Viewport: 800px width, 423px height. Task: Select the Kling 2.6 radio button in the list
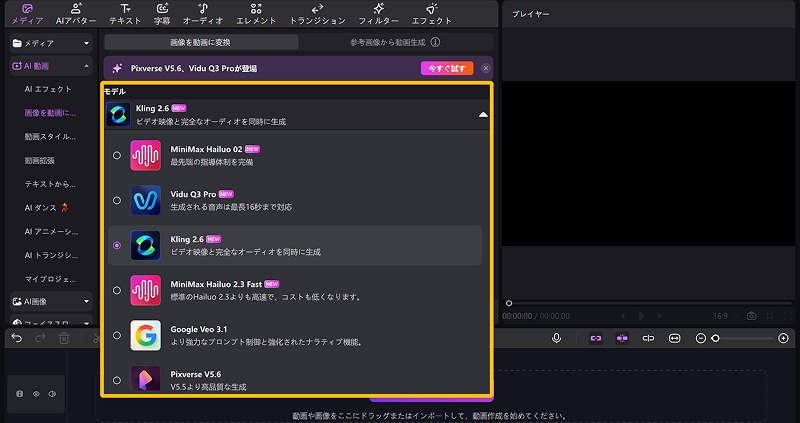click(117, 245)
